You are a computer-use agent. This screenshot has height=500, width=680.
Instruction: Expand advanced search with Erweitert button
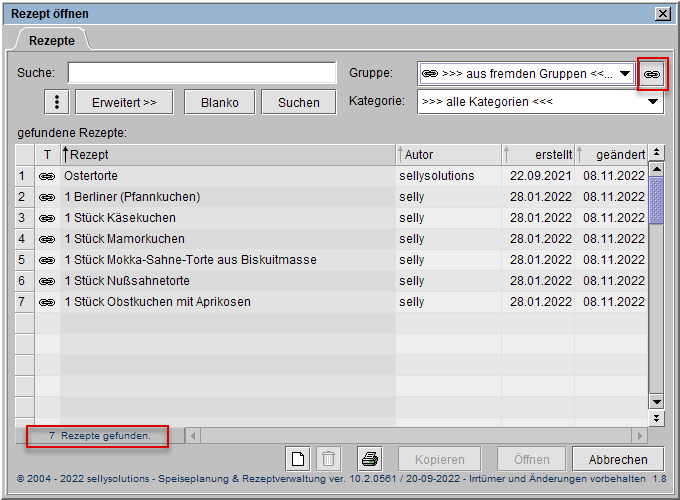124,102
